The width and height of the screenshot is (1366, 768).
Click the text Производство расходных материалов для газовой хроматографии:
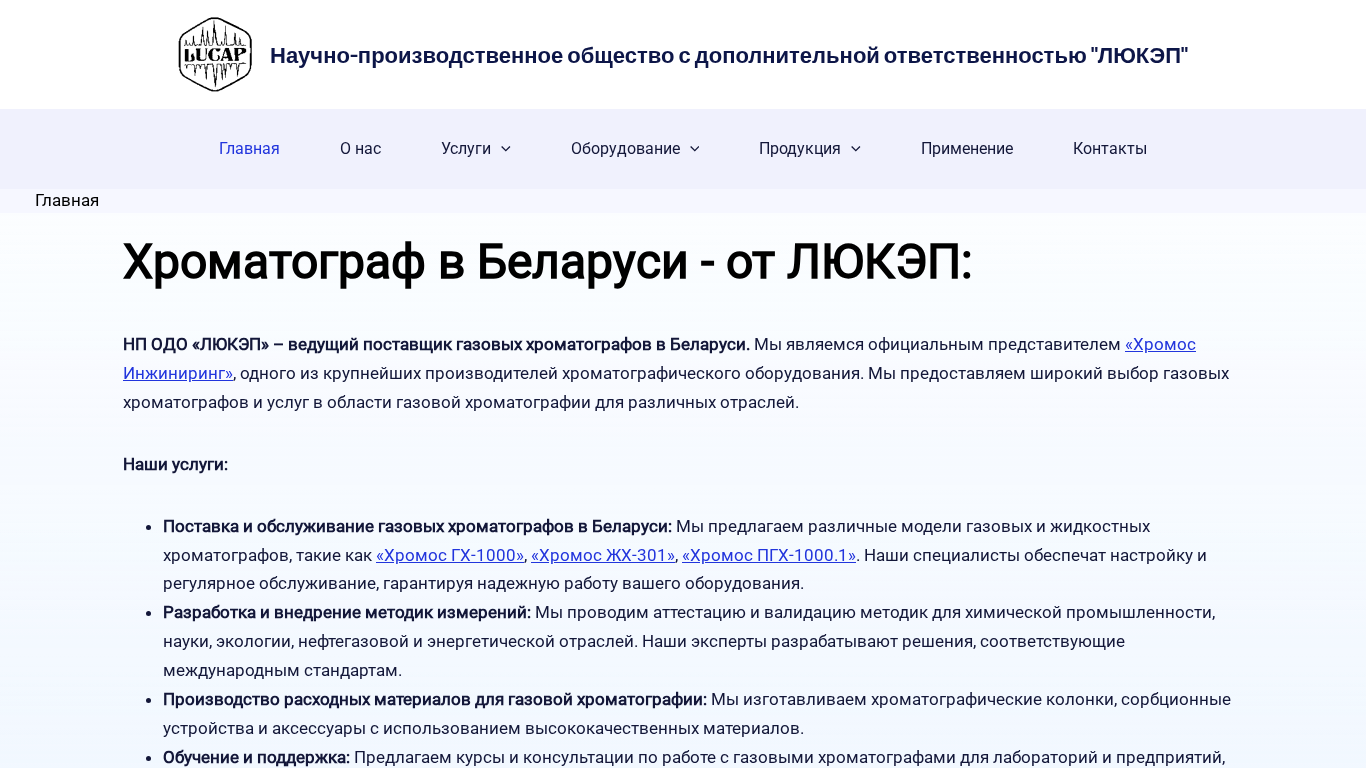435,699
